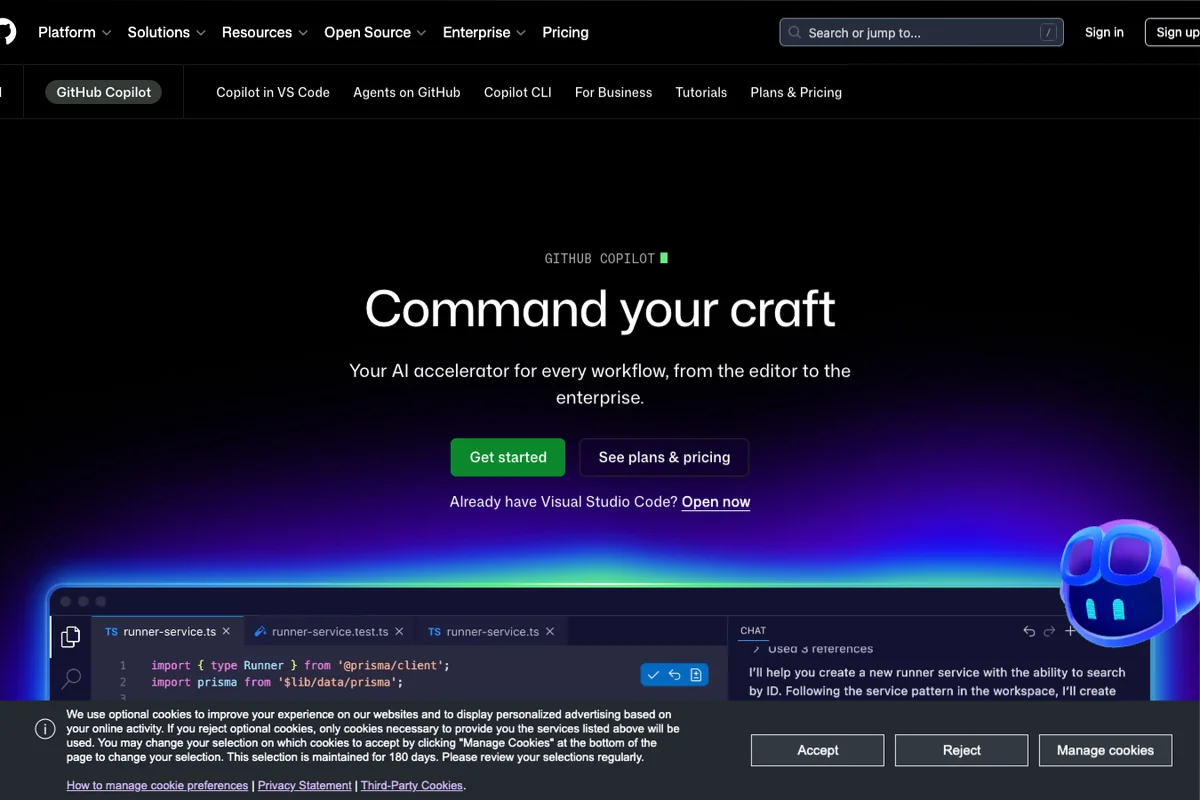This screenshot has height=800, width=1200.
Task: Click the search magnifier icon in header
Action: [x=795, y=33]
